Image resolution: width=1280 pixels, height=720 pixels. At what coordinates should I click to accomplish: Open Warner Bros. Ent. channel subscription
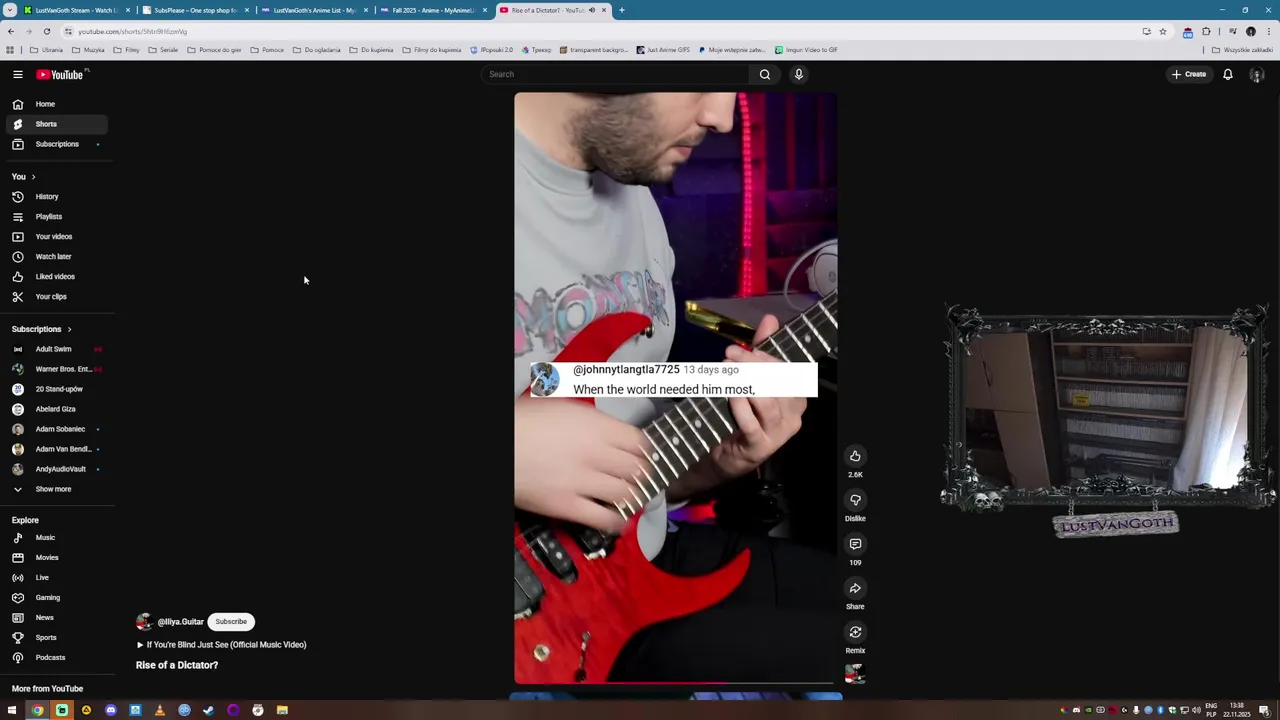coord(56,369)
